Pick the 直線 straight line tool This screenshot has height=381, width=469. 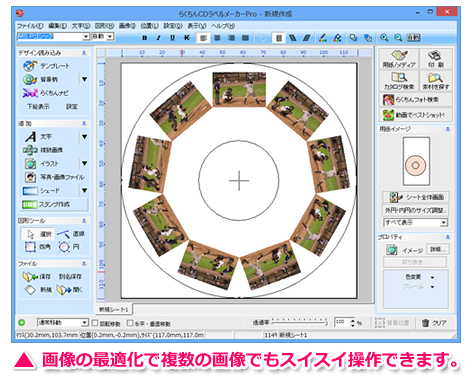(x=70, y=234)
